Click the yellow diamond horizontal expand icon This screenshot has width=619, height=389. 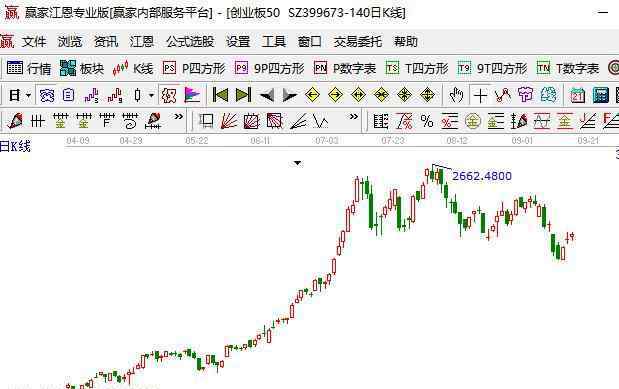358,95
